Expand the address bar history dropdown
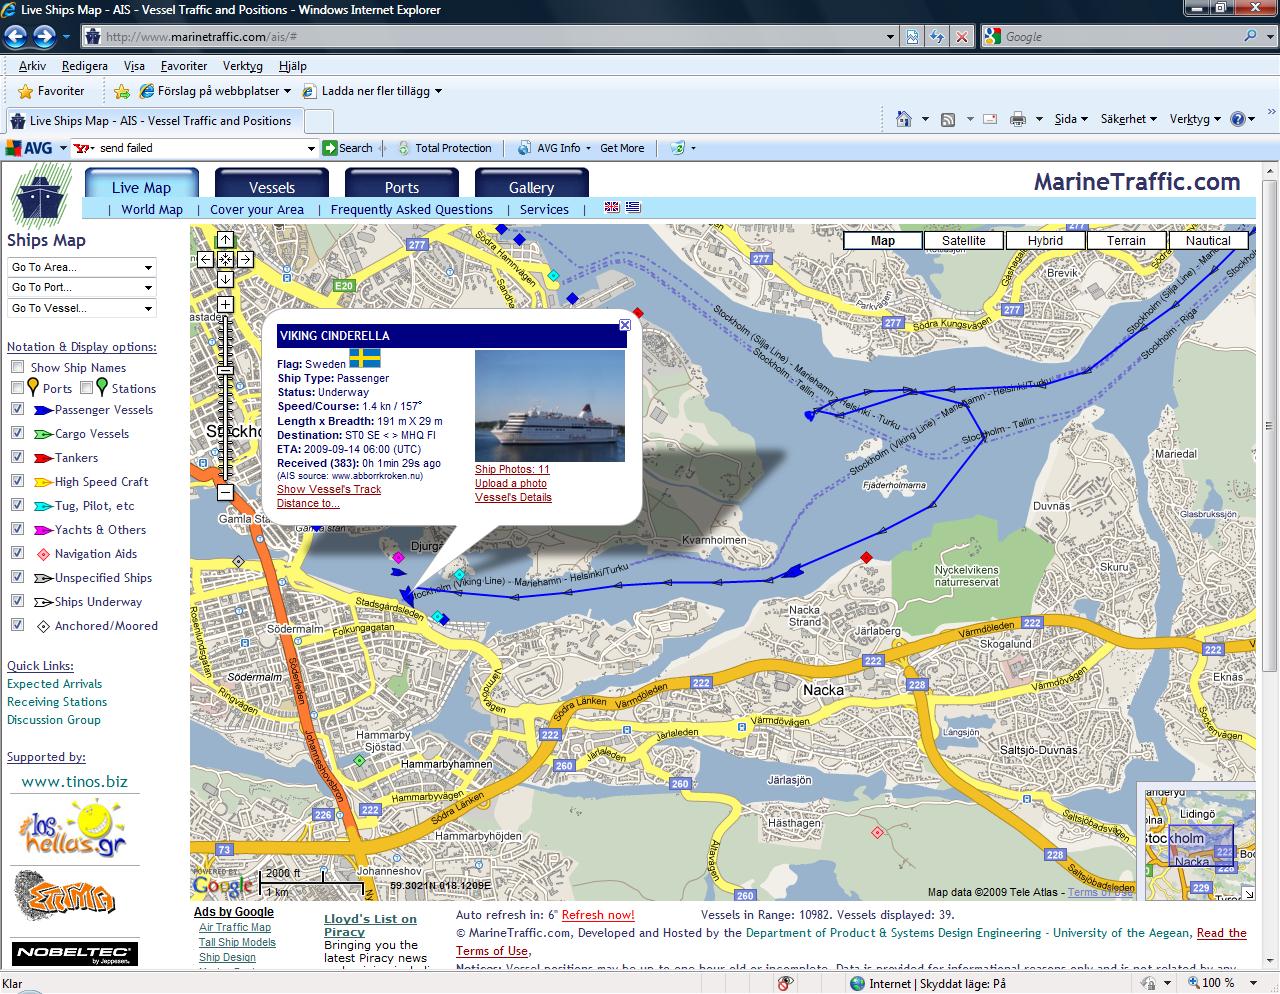 coord(890,37)
